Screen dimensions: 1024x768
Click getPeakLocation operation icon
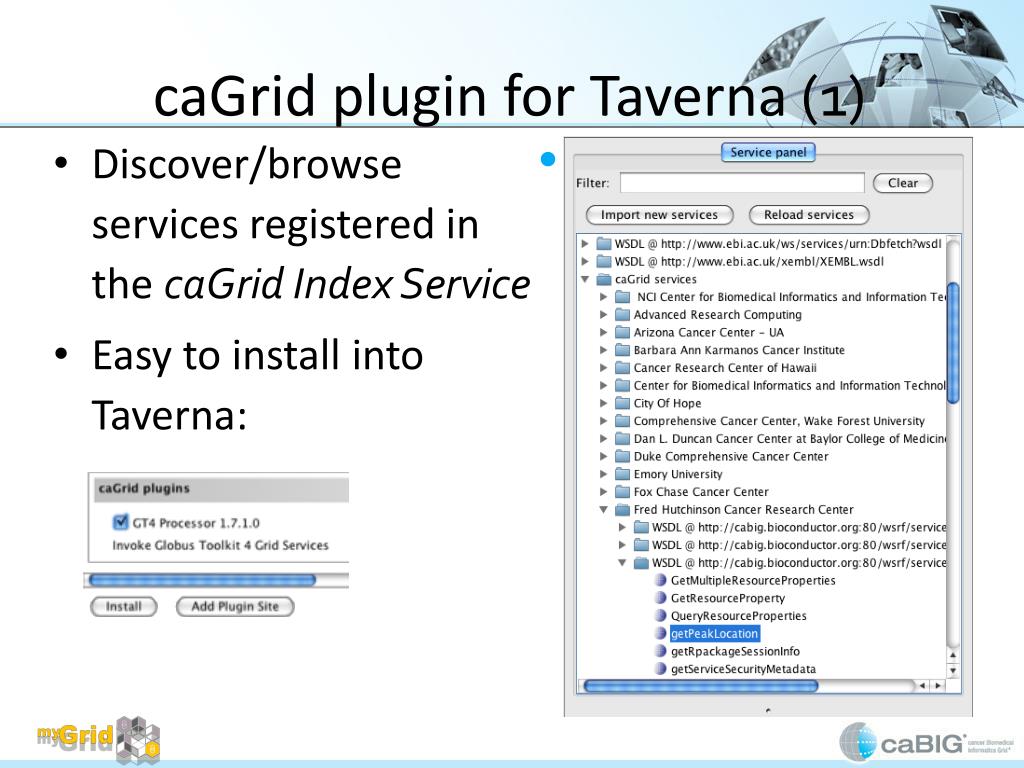[660, 633]
